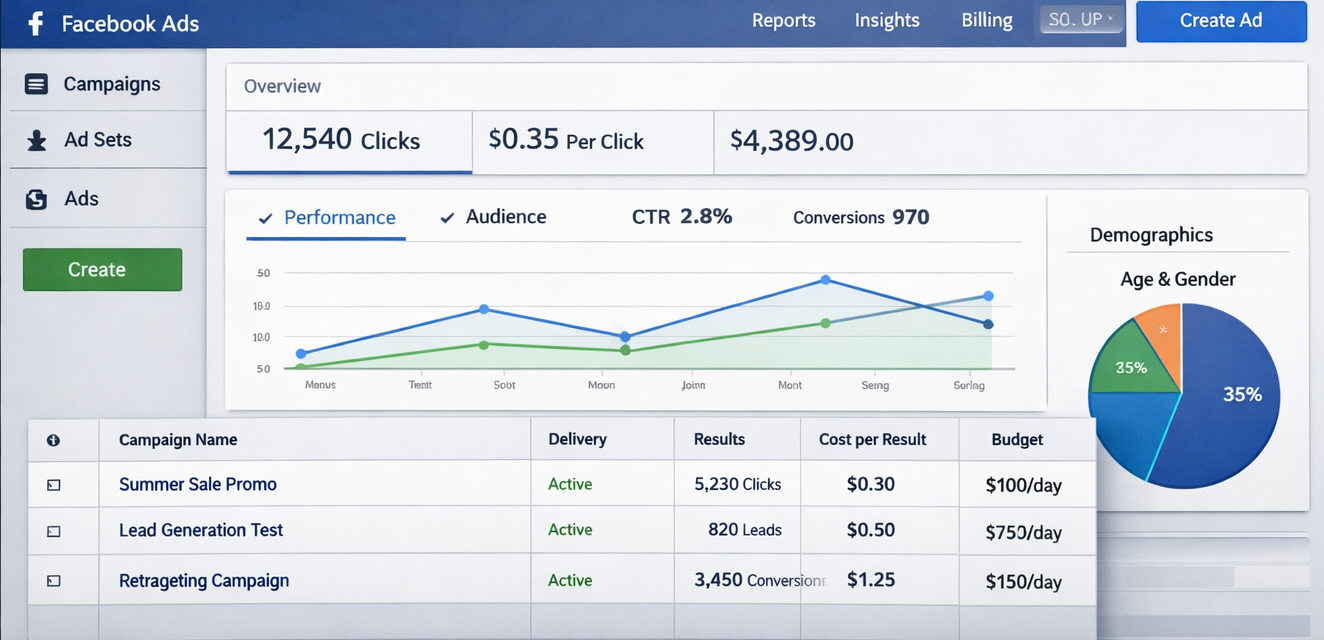Click the Demographics panel heading
The height and width of the screenshot is (640, 1324).
1151,235
